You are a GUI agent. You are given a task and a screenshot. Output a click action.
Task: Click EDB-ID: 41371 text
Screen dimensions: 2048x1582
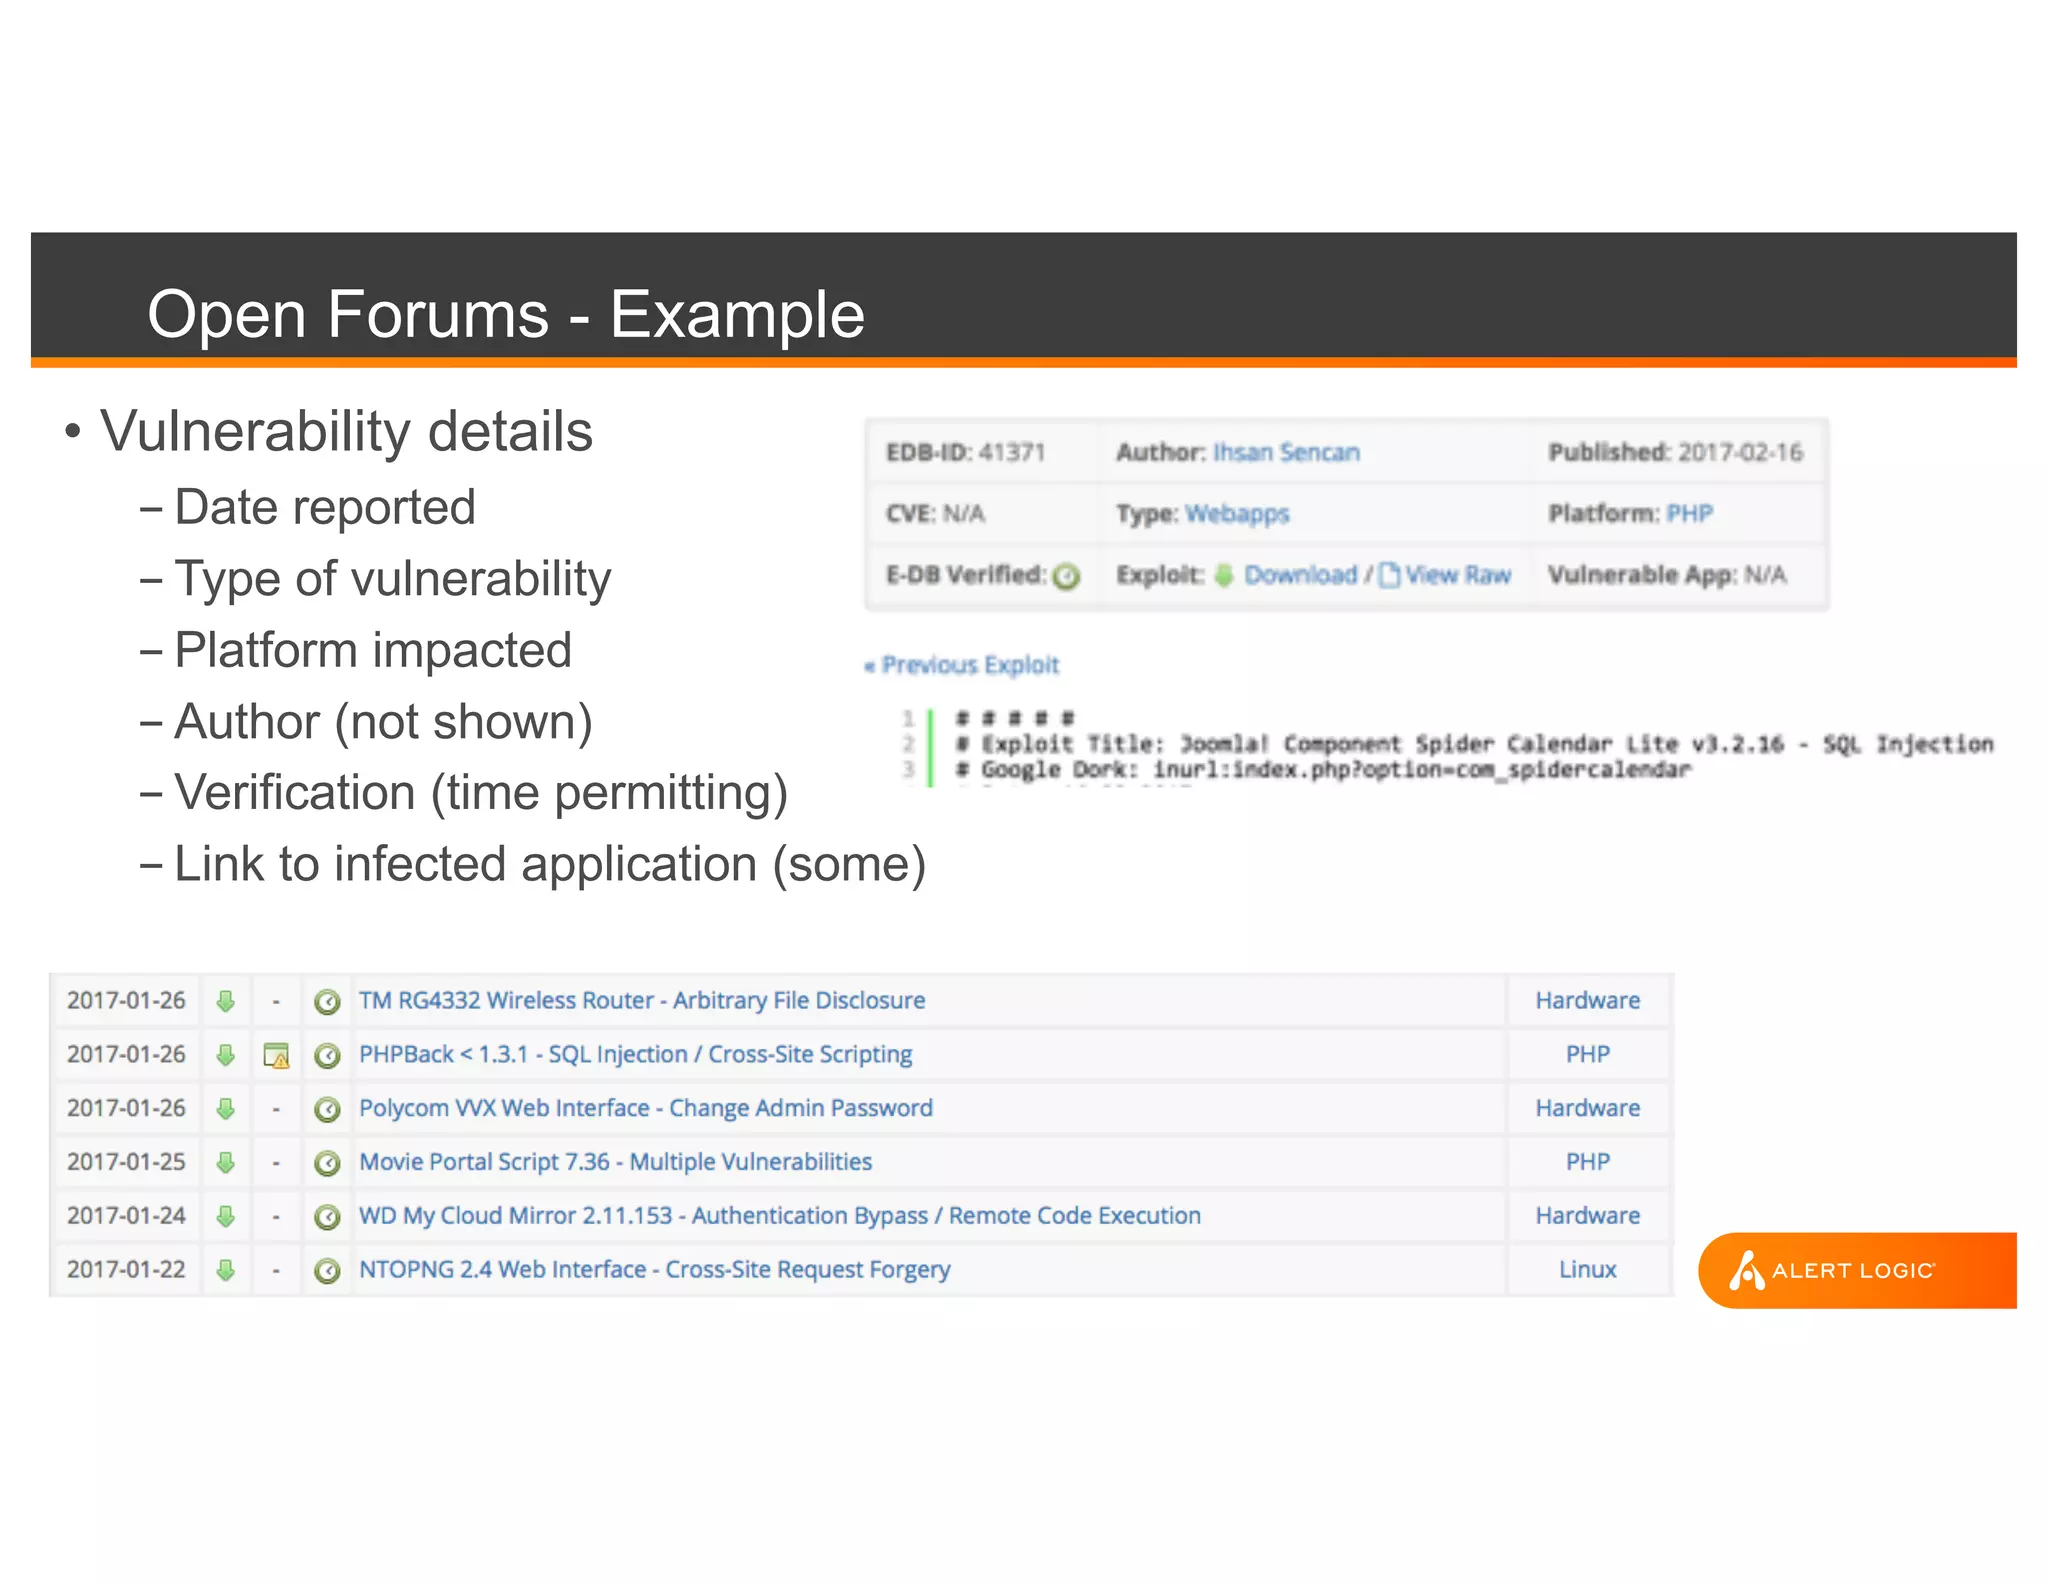click(x=966, y=452)
